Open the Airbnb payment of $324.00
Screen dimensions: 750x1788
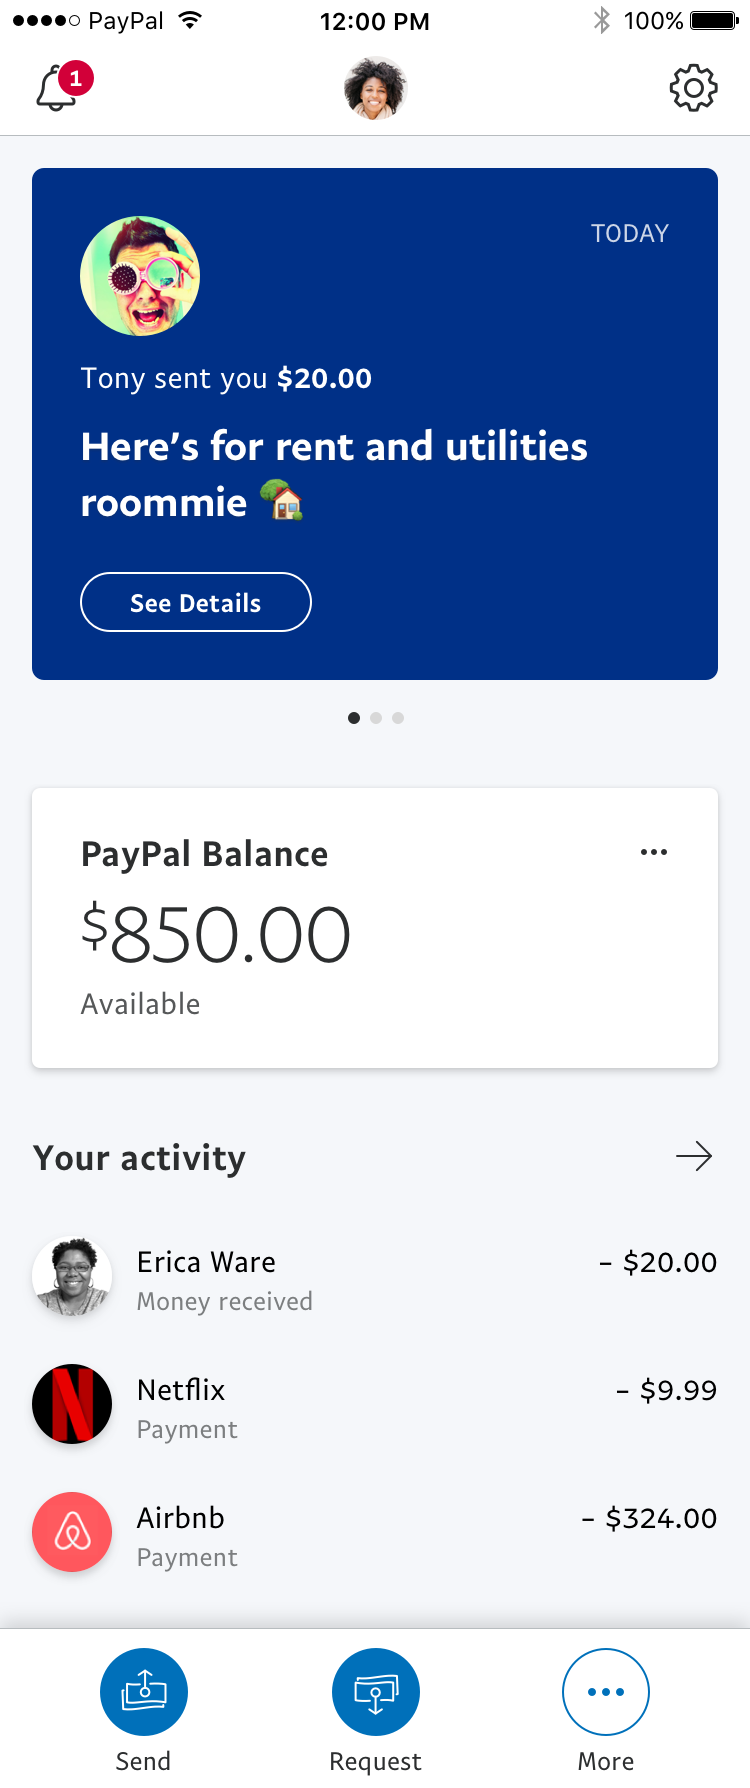[375, 1536]
